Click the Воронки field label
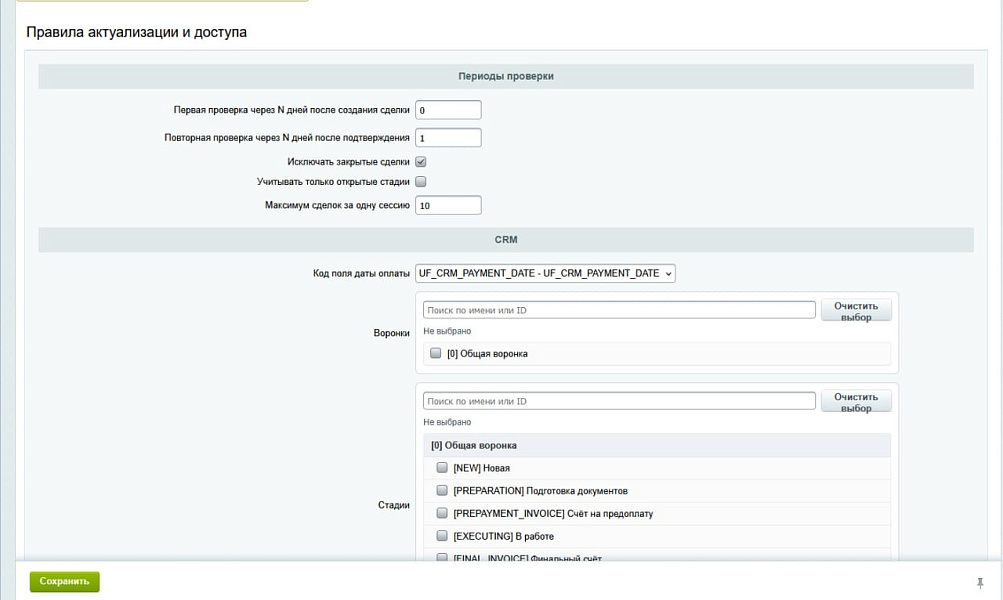This screenshot has height=600, width=1003. (x=391, y=333)
